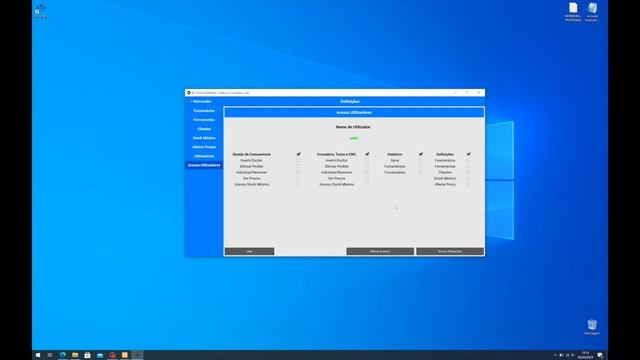The height and width of the screenshot is (360, 640).
Task: Open the Recycle Bin desktop icon
Action: pyautogui.click(x=592, y=327)
